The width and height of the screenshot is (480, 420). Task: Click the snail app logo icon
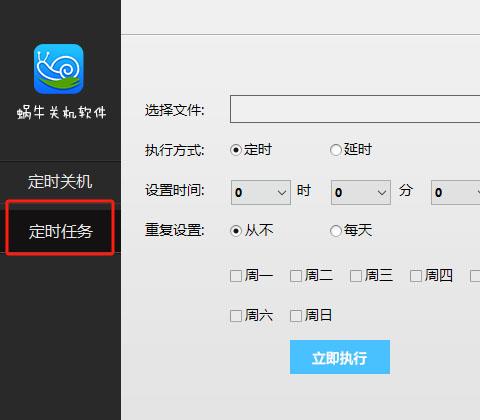pos(59,69)
